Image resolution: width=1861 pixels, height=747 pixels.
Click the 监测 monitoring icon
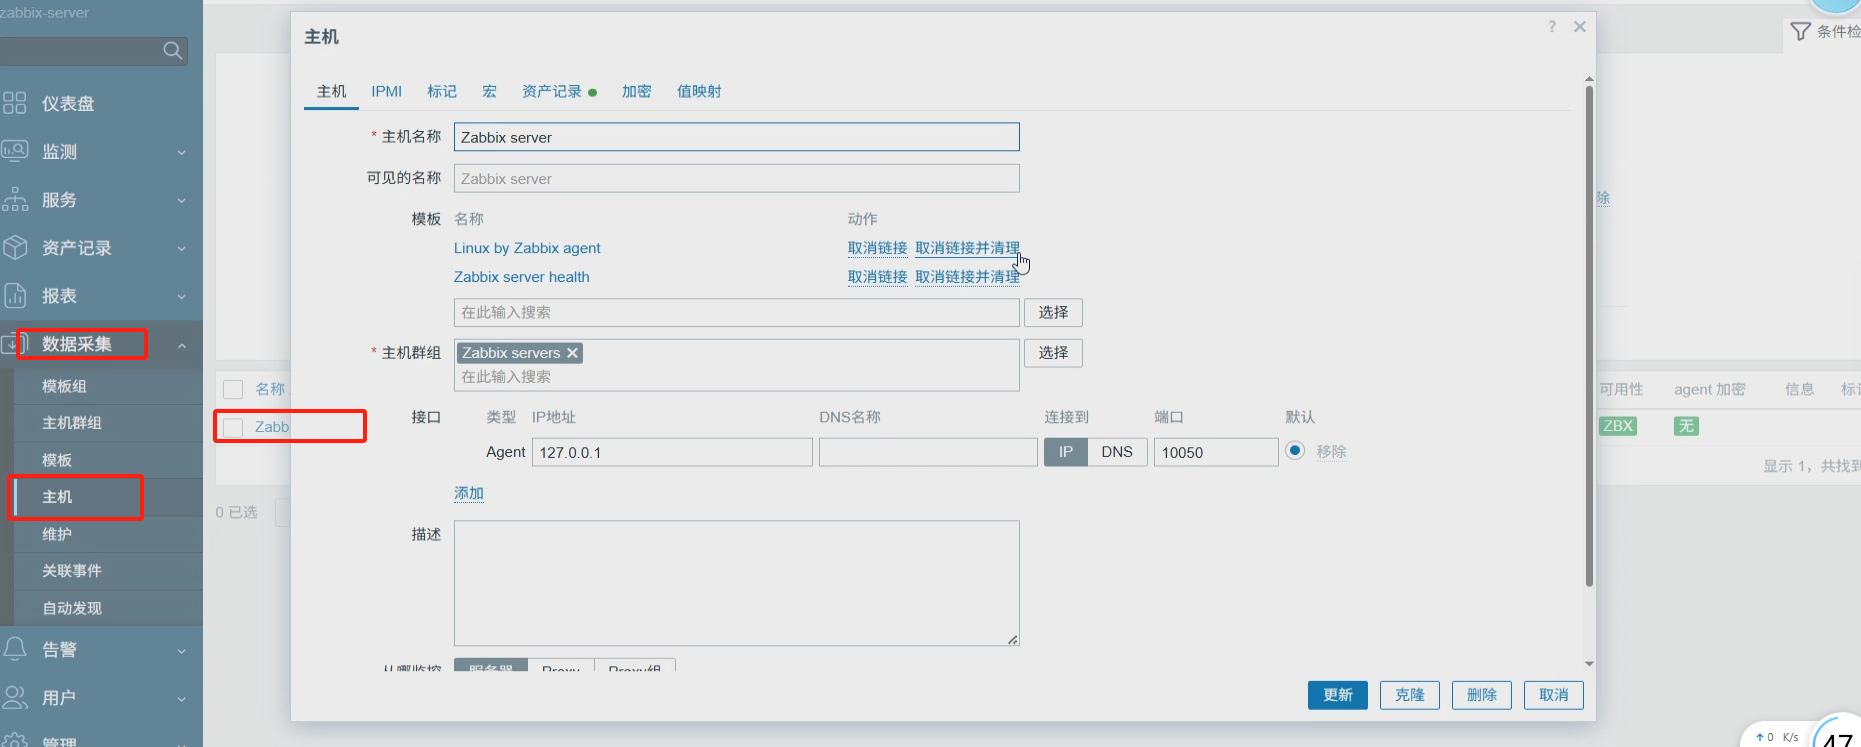(14, 151)
